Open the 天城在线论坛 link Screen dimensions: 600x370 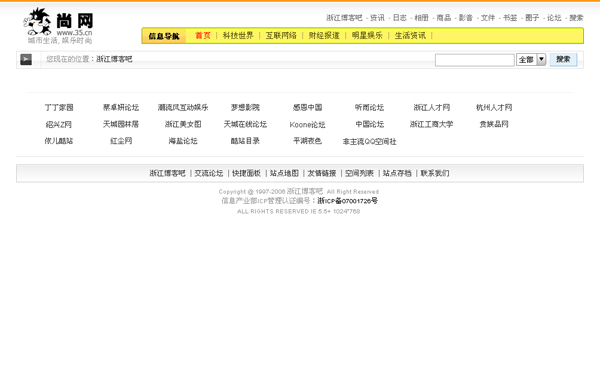(x=245, y=124)
